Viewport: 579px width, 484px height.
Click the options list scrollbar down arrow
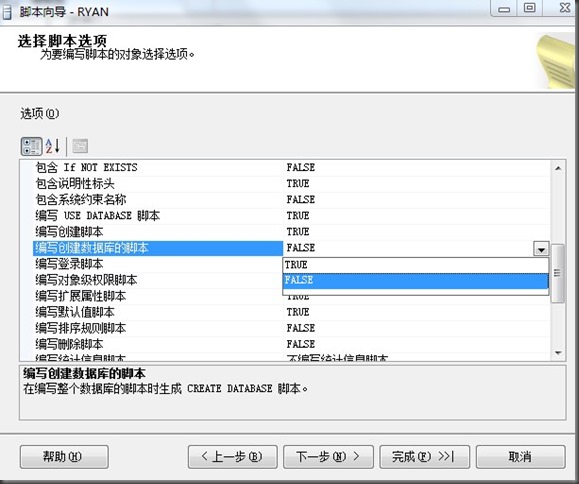pyautogui.click(x=558, y=353)
